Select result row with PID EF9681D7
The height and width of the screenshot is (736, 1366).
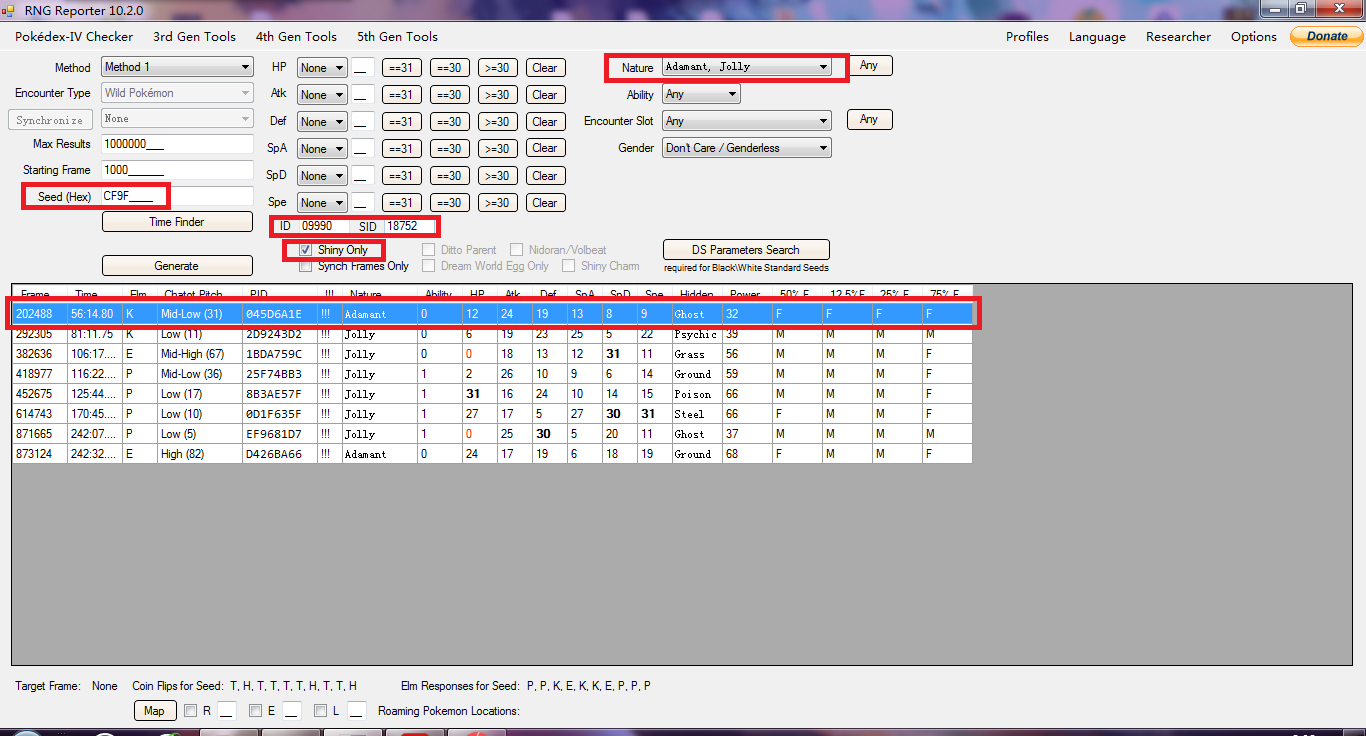click(x=492, y=434)
